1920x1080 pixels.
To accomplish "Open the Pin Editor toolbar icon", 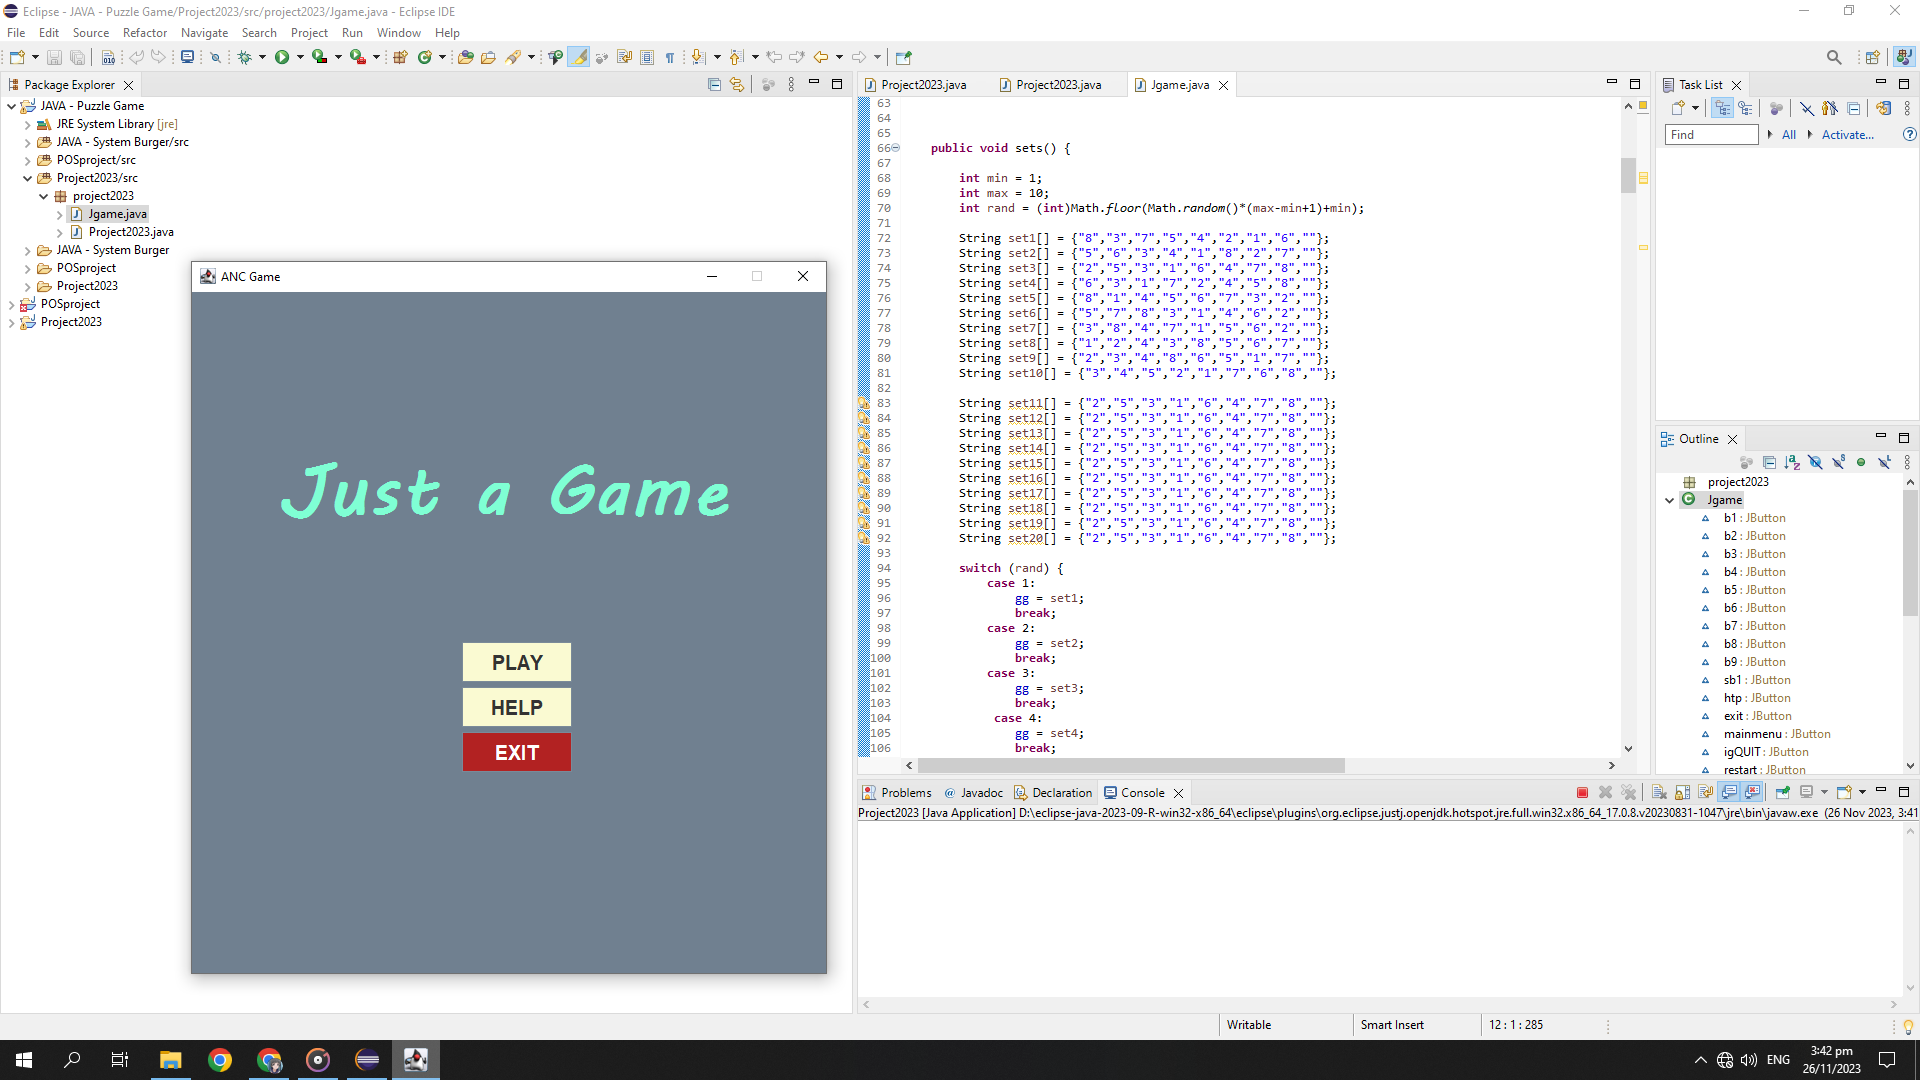I will [904, 57].
